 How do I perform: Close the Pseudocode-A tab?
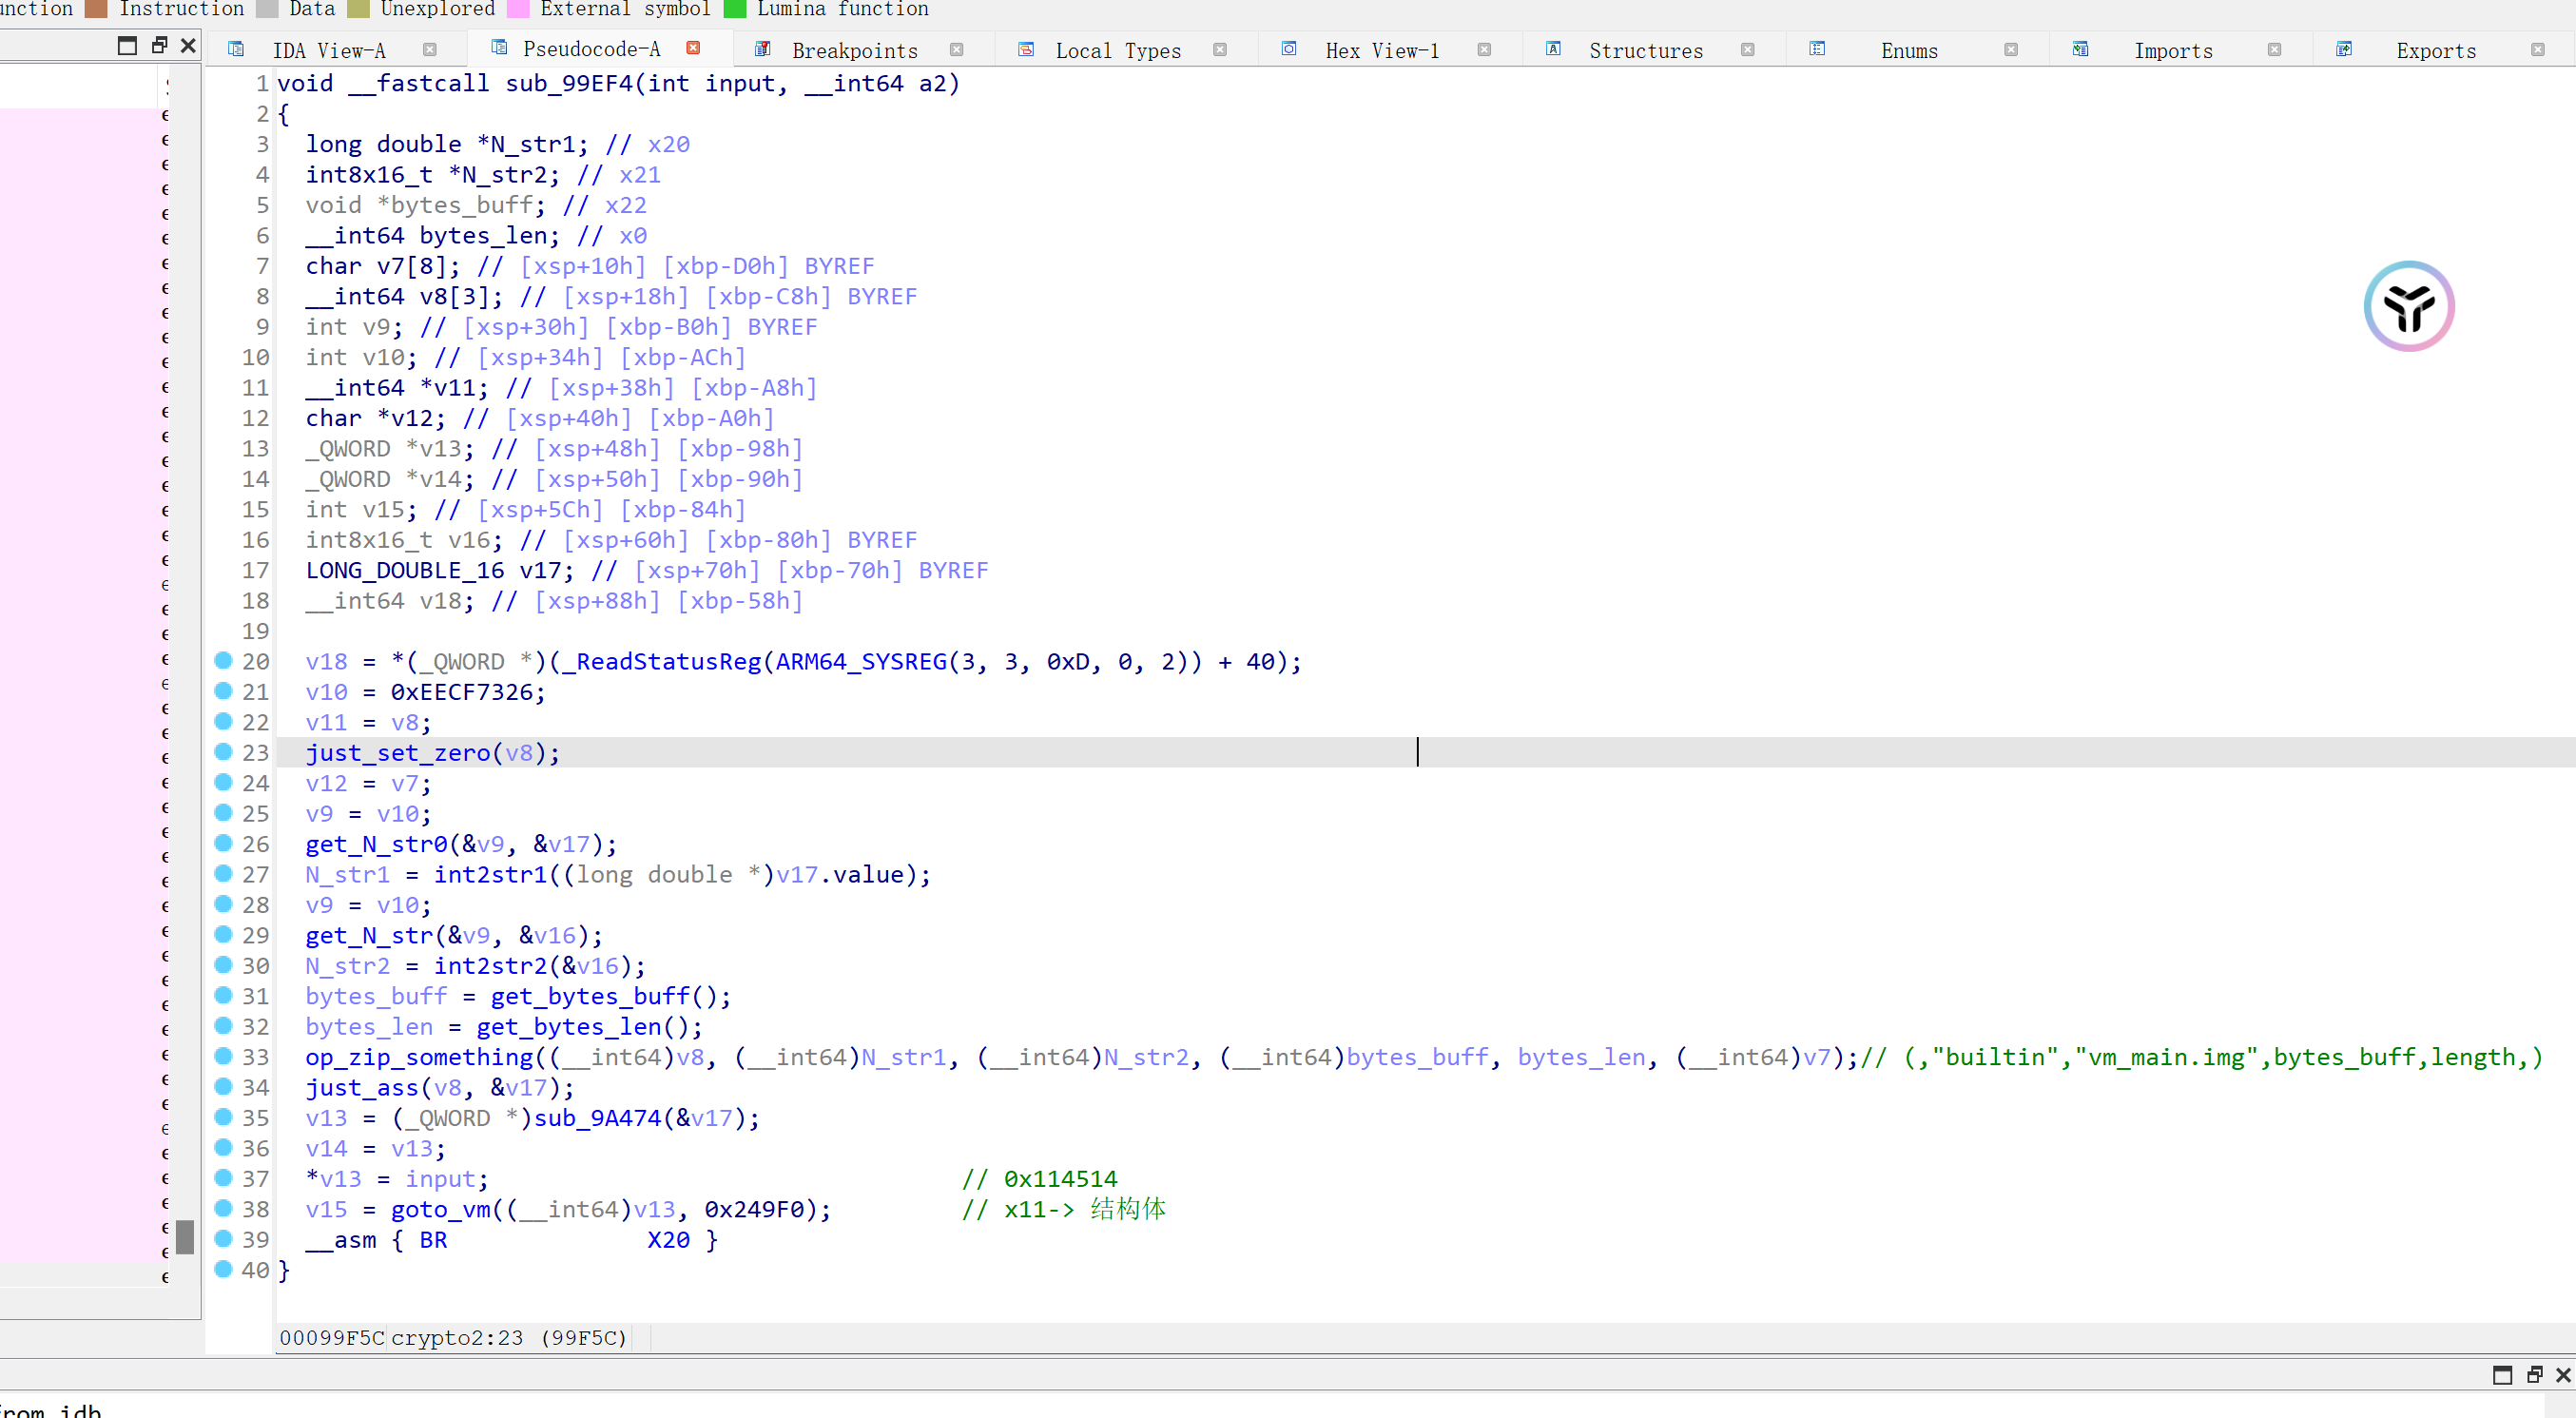tap(693, 48)
